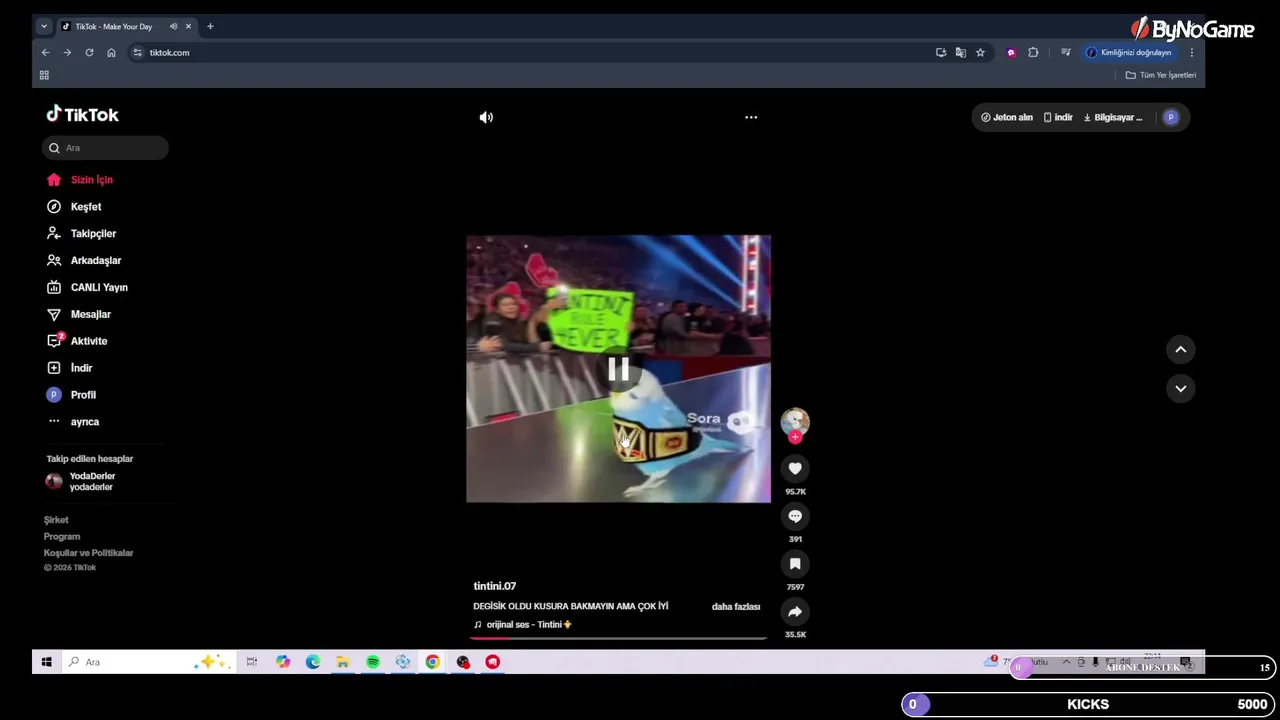1280x720 pixels.
Task: Open the Windows Start menu
Action: click(x=46, y=662)
